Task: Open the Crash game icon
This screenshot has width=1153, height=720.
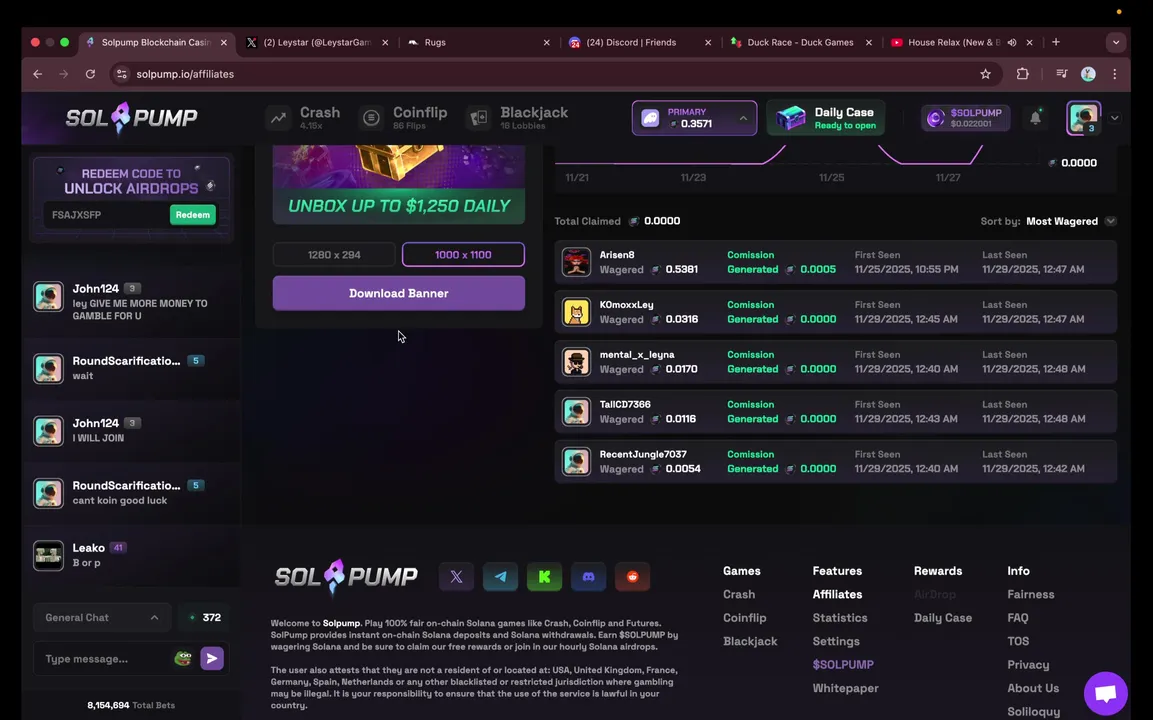Action: point(278,118)
